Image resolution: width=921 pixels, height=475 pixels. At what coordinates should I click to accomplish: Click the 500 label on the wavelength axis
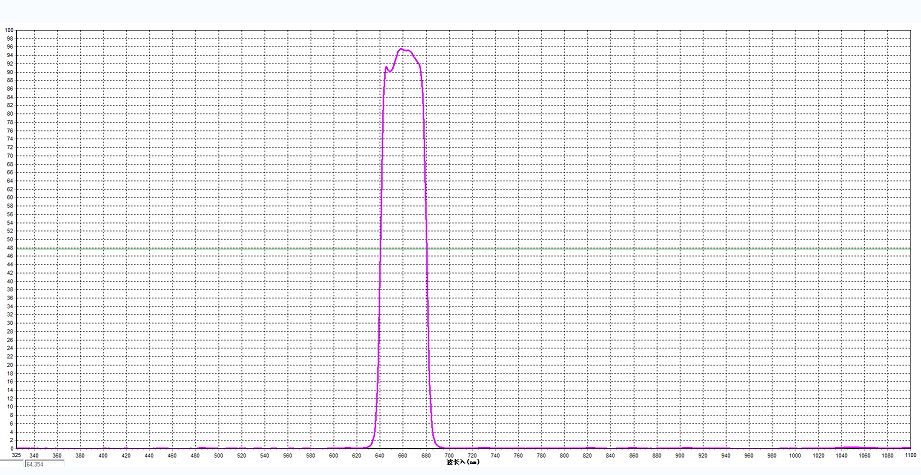(x=218, y=456)
